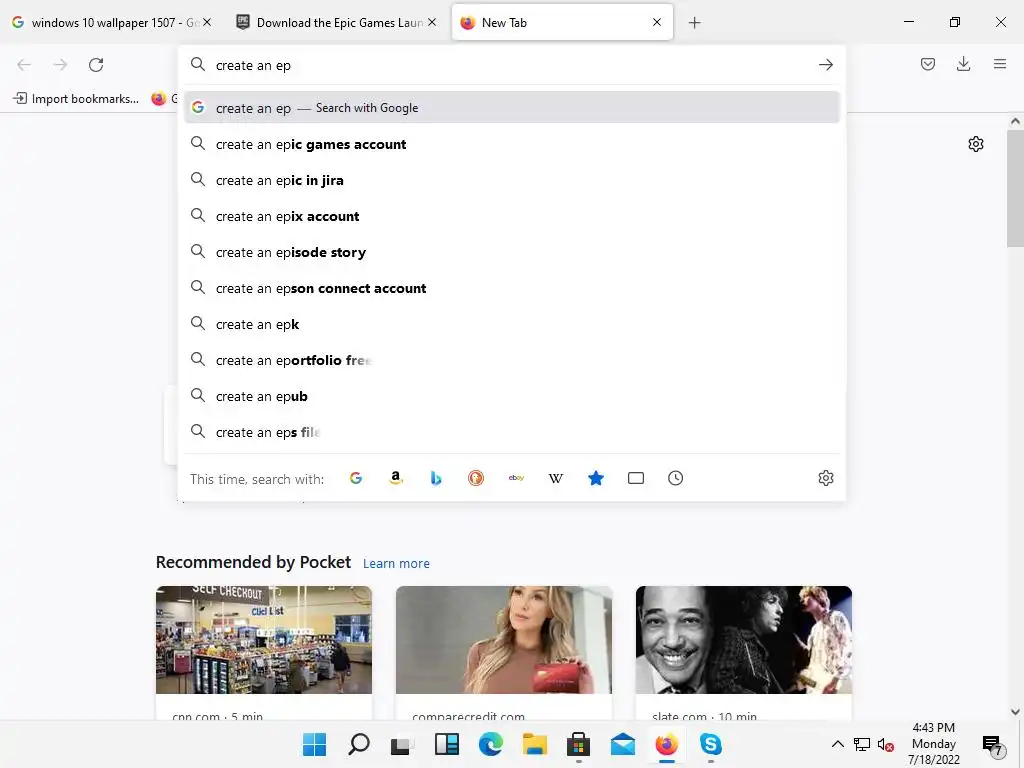This screenshot has width=1024, height=768.
Task: Close the Epic Games Launcher tab
Action: pyautogui.click(x=432, y=22)
